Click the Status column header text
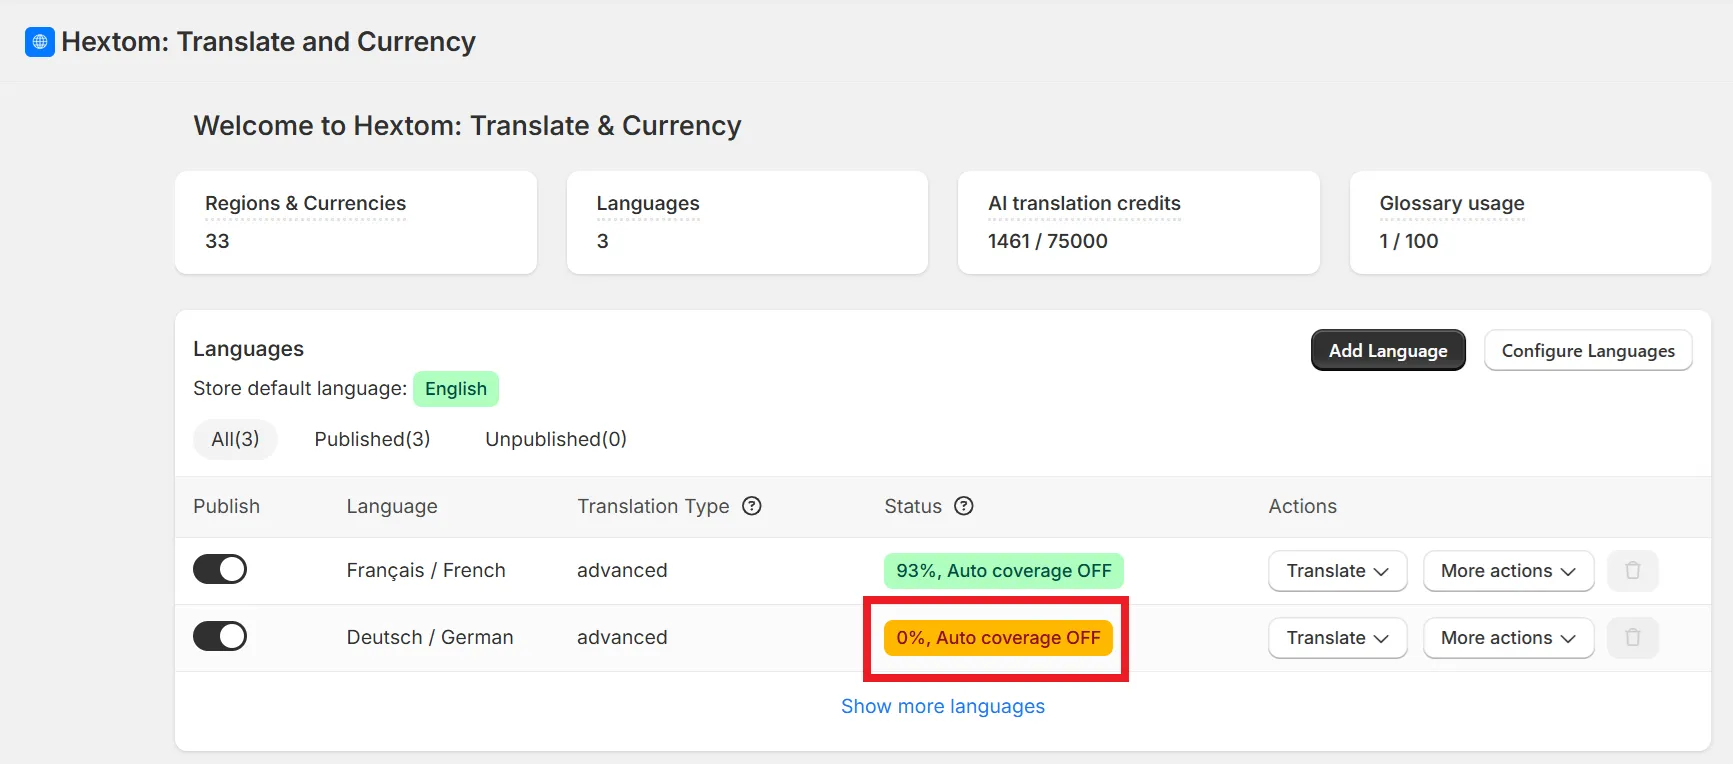The height and width of the screenshot is (764, 1733). click(x=913, y=506)
